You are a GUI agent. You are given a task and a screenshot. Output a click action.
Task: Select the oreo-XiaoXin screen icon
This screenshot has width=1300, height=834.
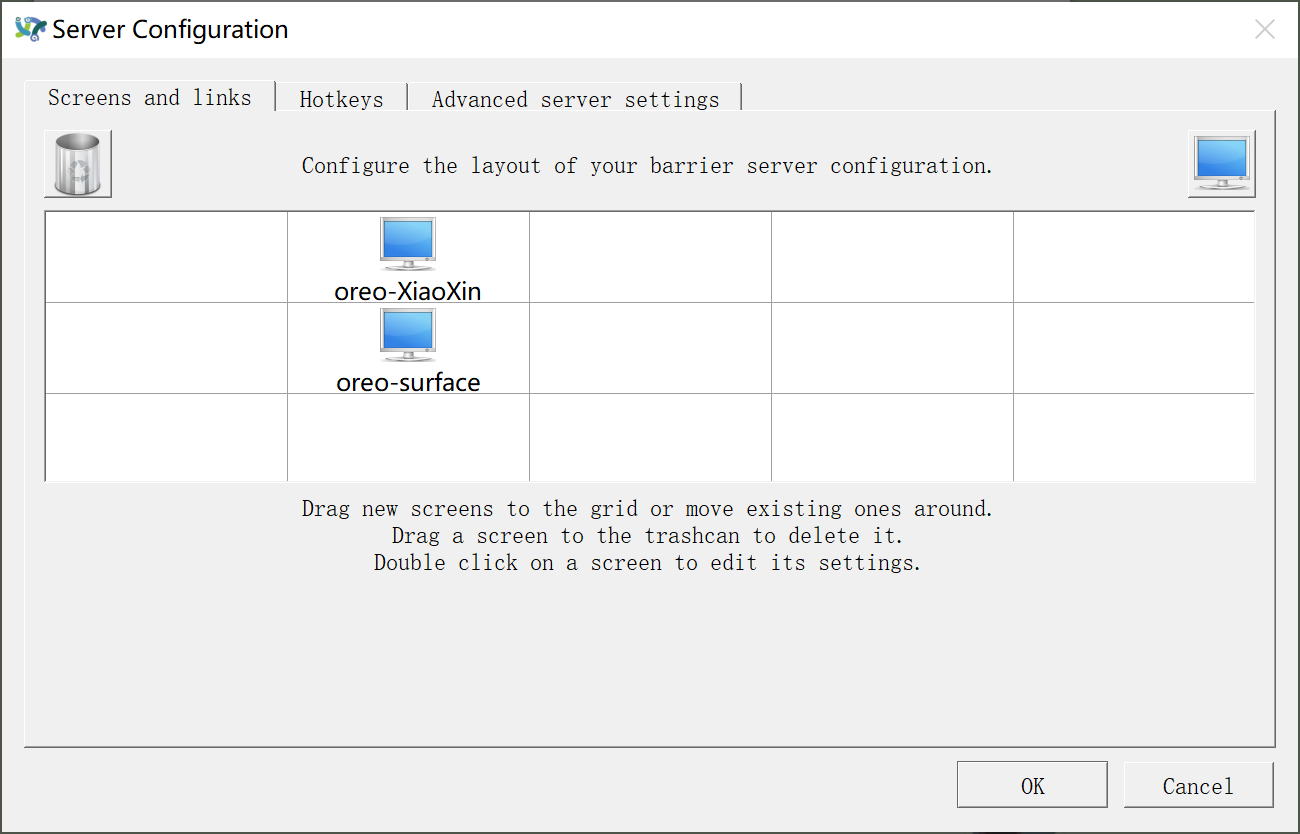pos(408,242)
